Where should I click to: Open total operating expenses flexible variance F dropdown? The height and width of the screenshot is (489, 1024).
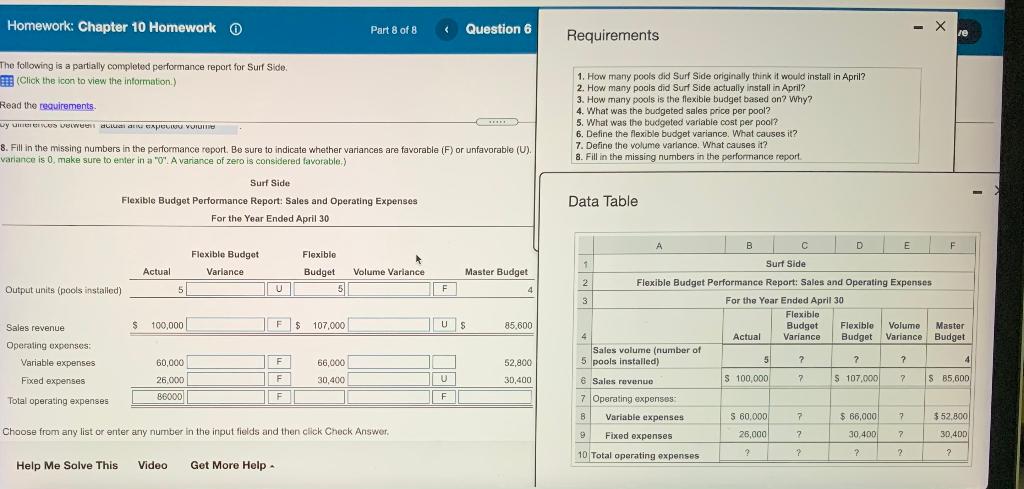click(x=278, y=396)
